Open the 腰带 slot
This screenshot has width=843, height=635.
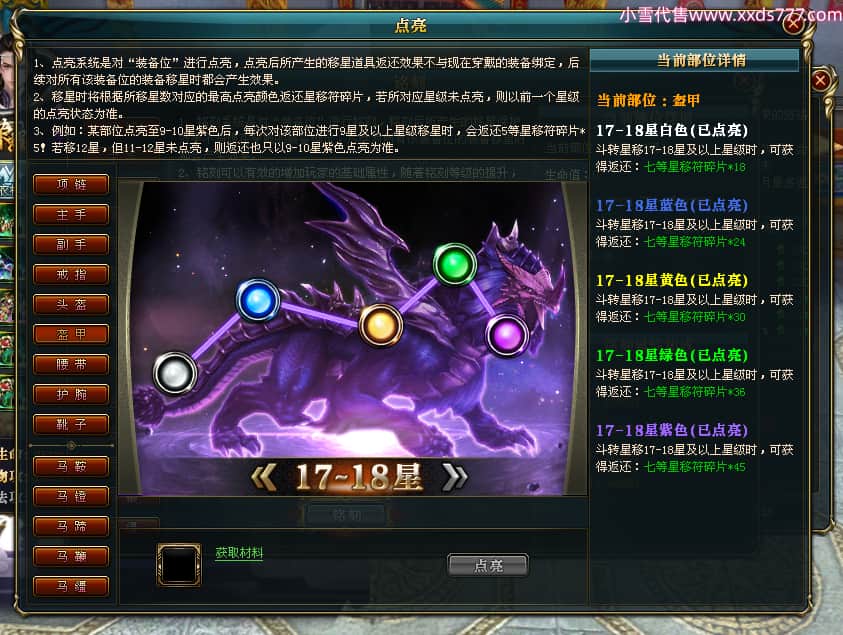[x=71, y=365]
